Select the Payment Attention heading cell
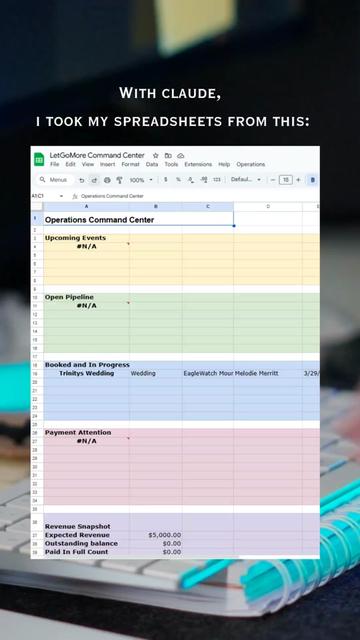 pyautogui.click(x=87, y=433)
